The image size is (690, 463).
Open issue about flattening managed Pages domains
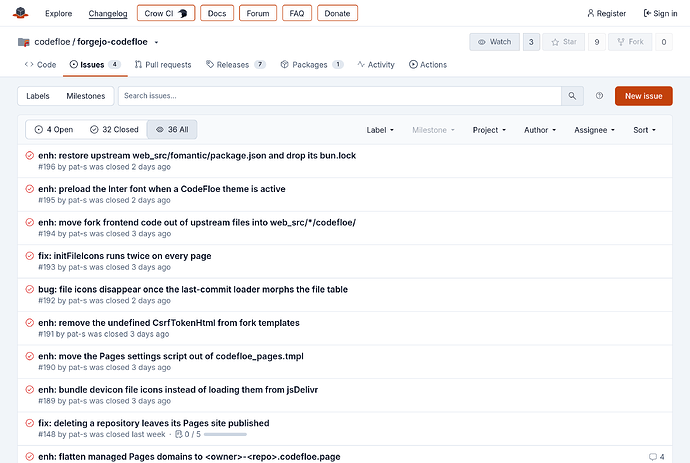click(x=189, y=457)
